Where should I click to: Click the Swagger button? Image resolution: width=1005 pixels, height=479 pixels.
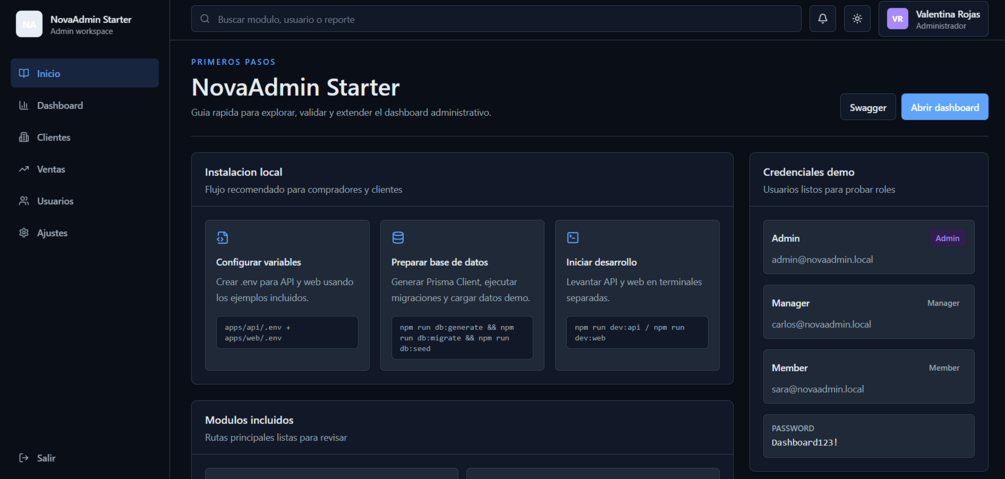pos(868,107)
